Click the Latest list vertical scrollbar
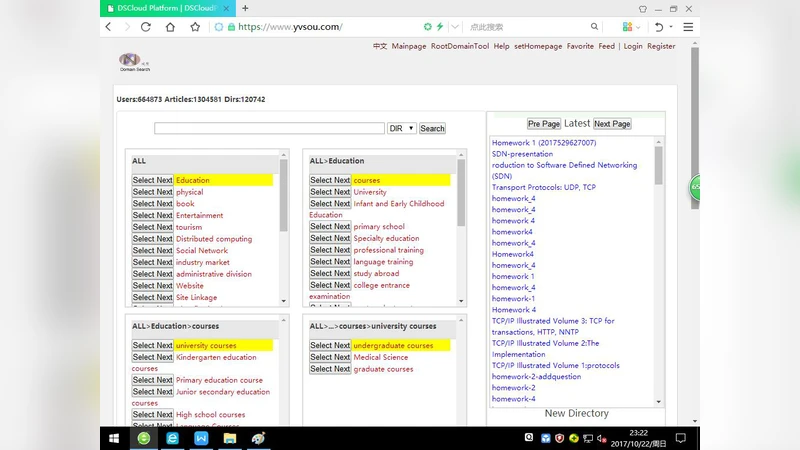The width and height of the screenshot is (800, 450). (x=659, y=270)
